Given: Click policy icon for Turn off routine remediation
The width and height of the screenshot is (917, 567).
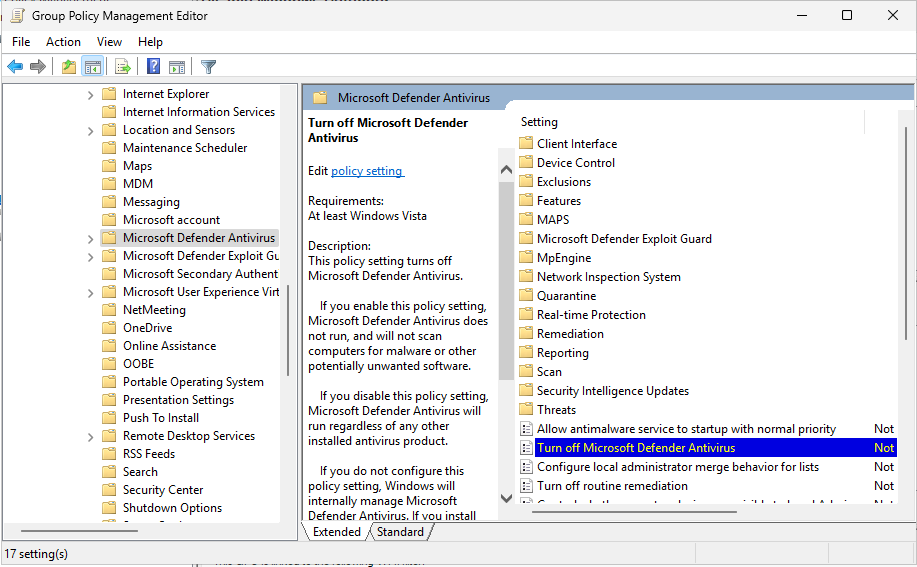Looking at the screenshot, I should [526, 486].
